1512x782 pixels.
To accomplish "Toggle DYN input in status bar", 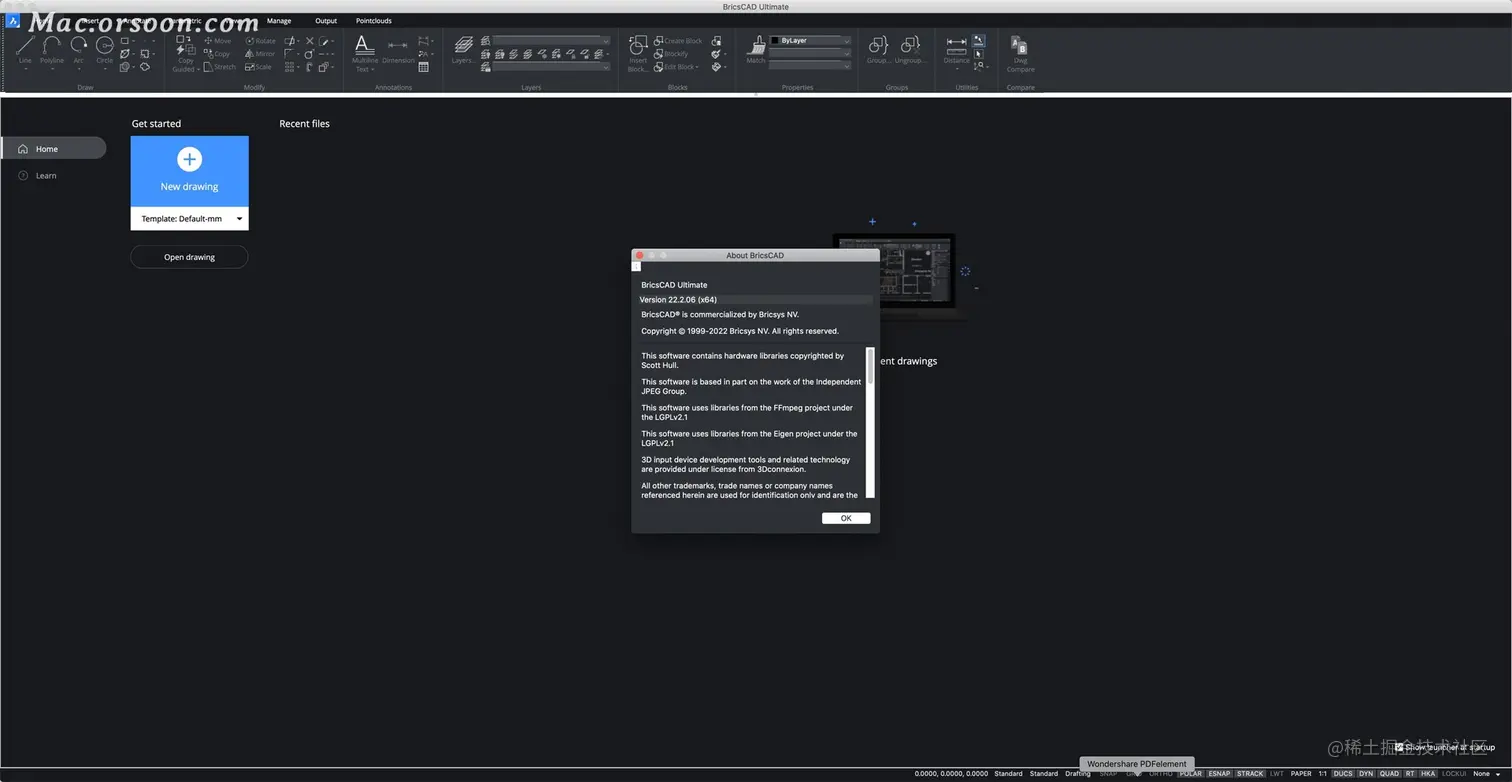I will (x=1366, y=774).
